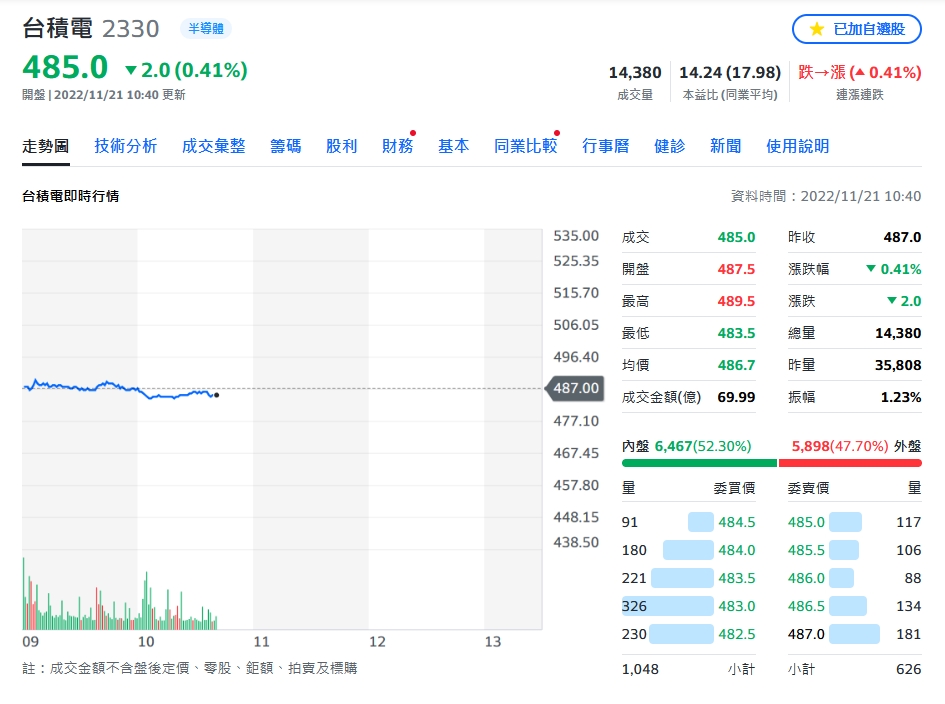Image resolution: width=945 pixels, height=704 pixels.
Task: Click the bid volume 326
Action: [634, 606]
